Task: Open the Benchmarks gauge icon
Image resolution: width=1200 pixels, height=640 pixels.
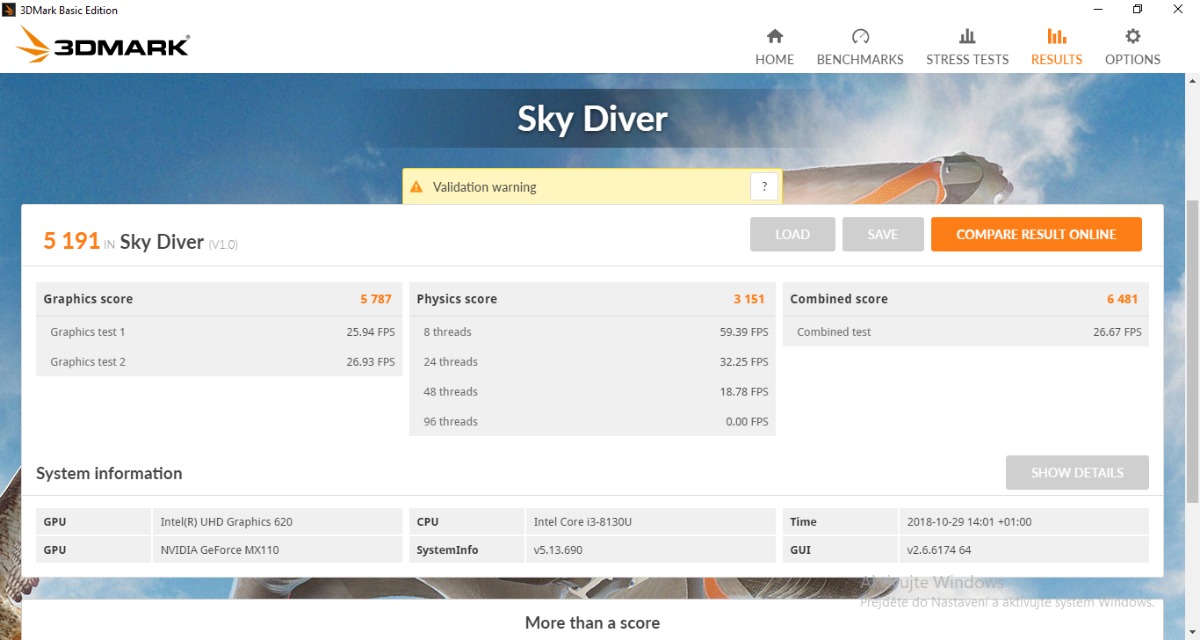Action: coord(860,37)
